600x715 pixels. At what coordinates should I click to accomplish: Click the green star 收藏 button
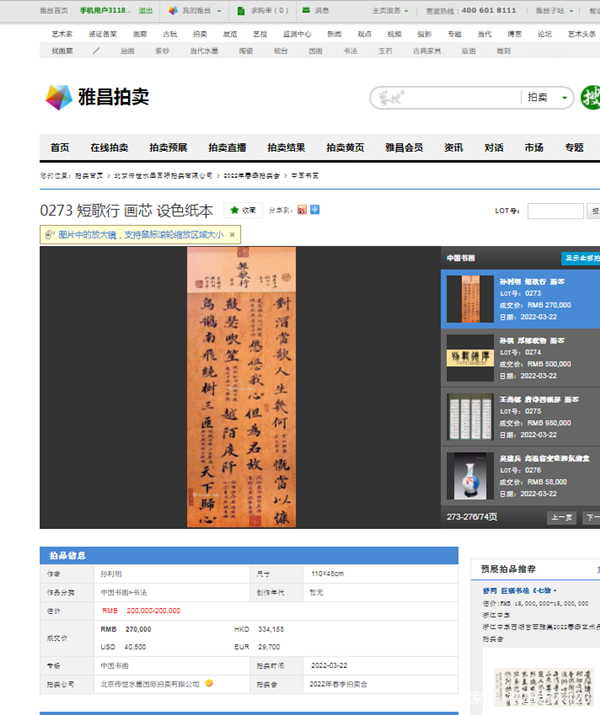[243, 210]
